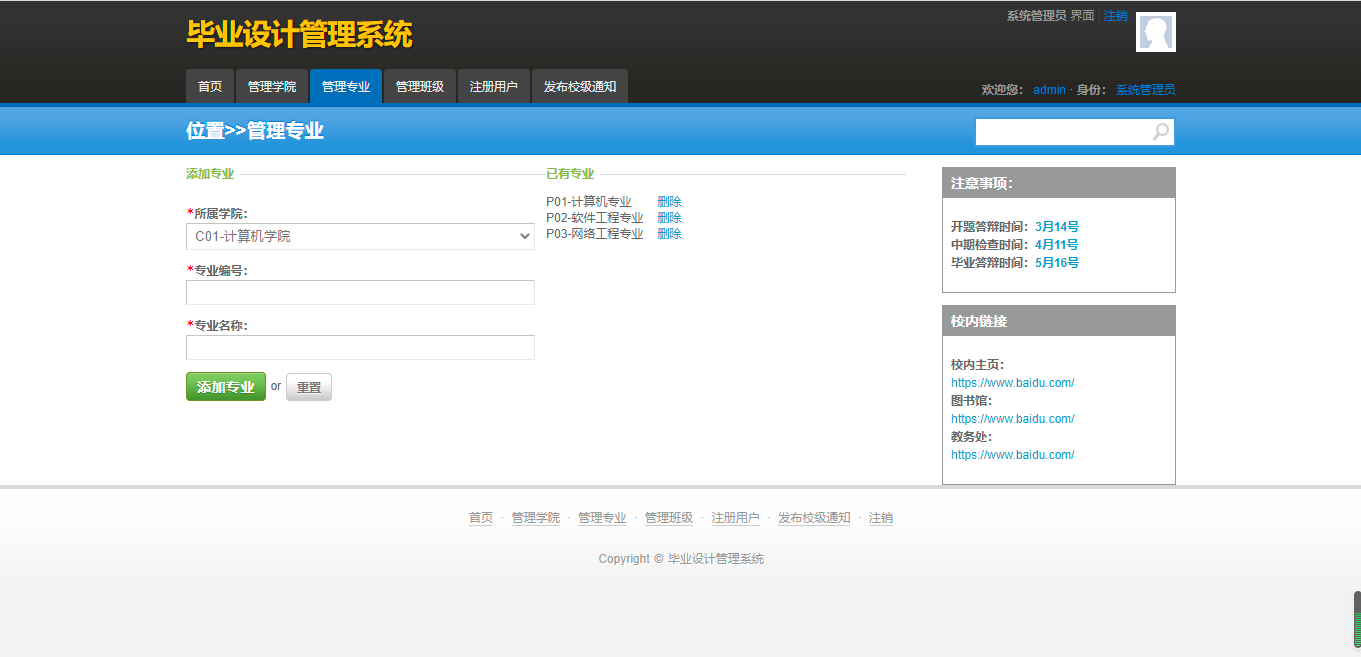Switch to the 管理学院 tab
This screenshot has height=657, width=1361.
tap(272, 87)
